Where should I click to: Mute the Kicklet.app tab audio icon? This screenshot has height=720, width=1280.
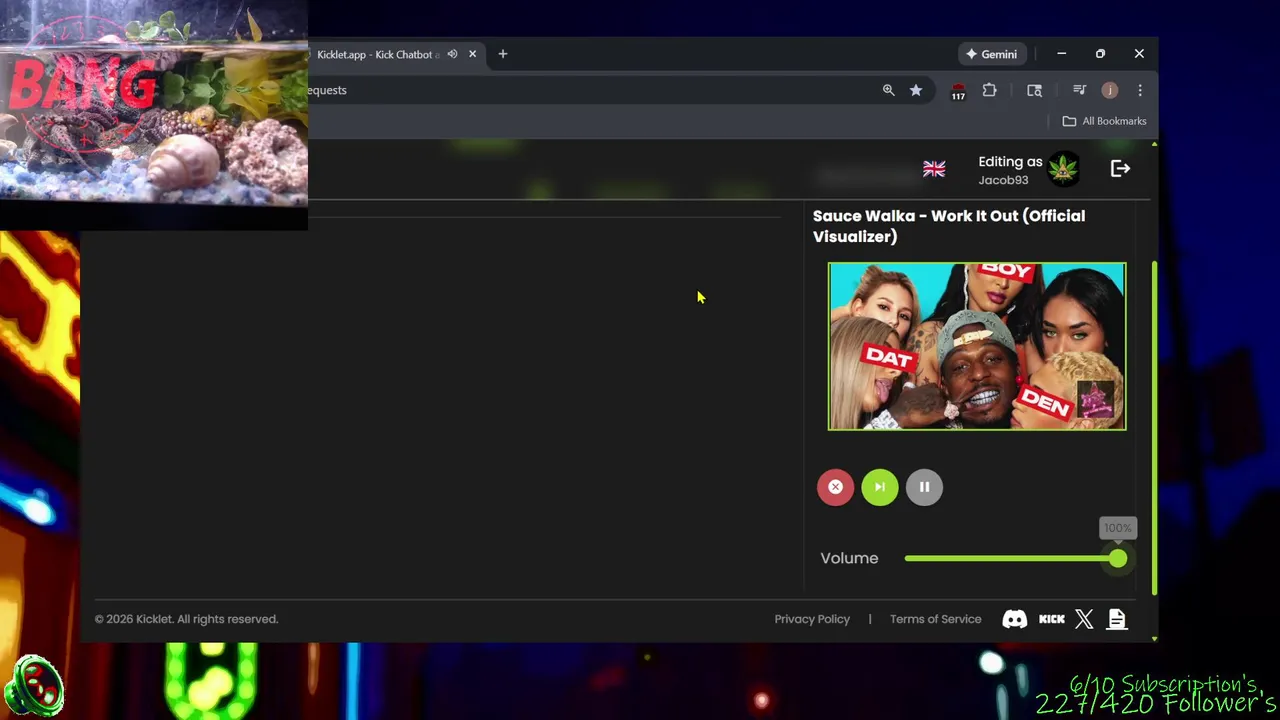[x=452, y=54]
